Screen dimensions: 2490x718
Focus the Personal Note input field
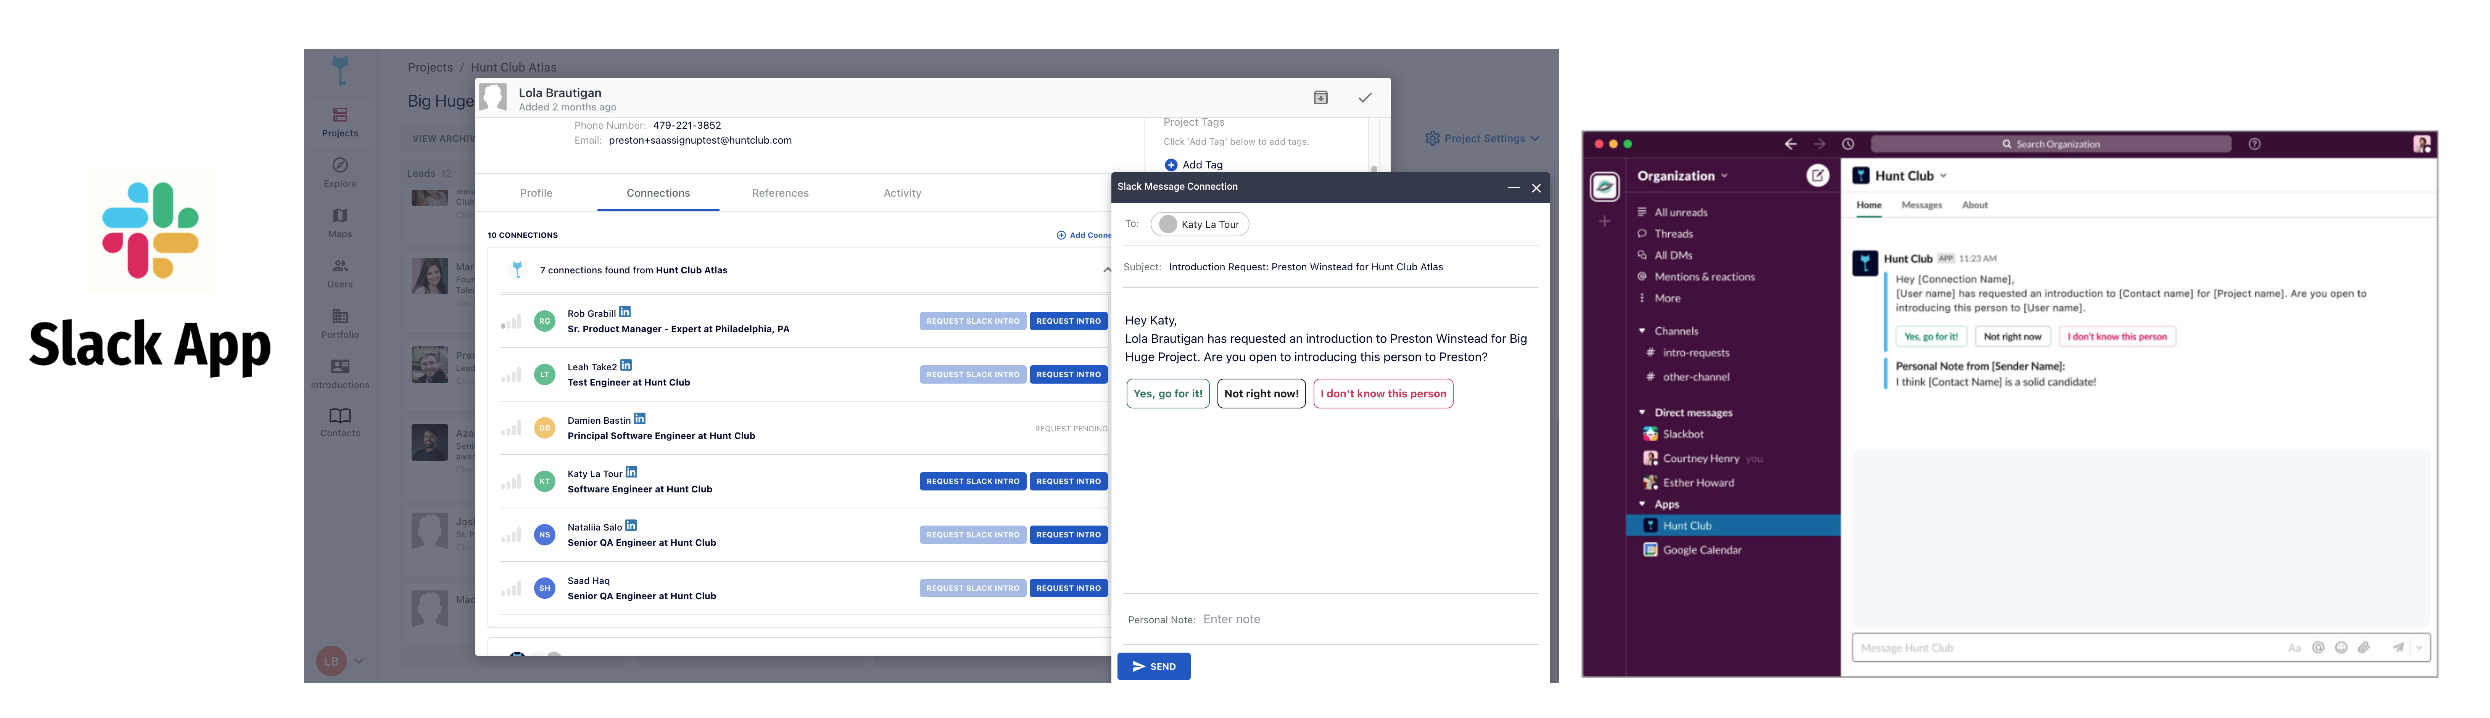[x=1368, y=619]
